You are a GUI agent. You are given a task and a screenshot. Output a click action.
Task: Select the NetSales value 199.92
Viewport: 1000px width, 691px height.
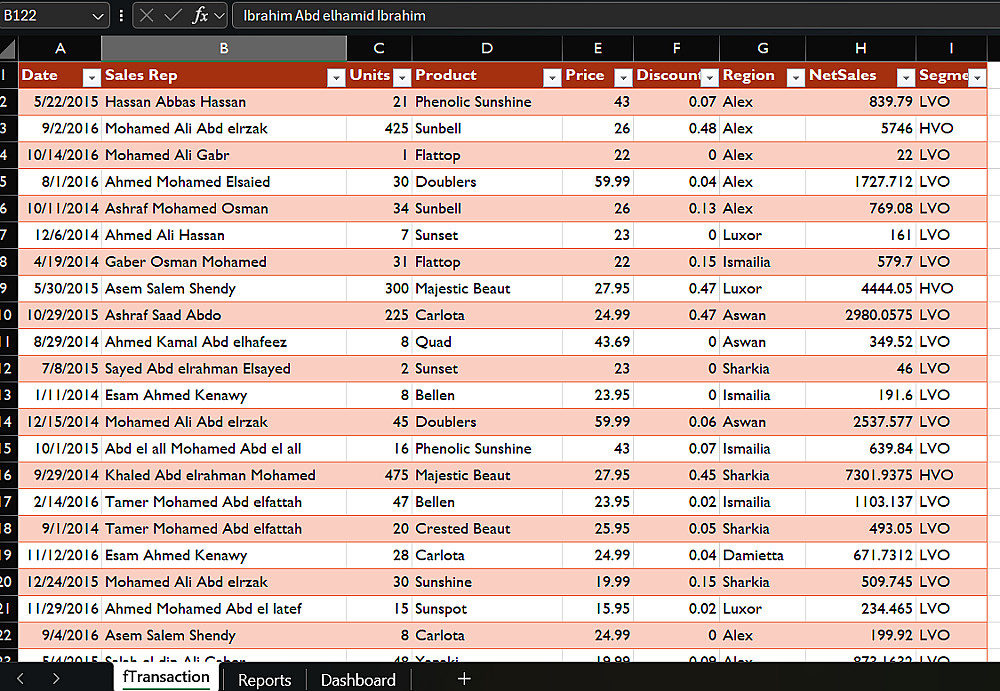click(x=860, y=635)
